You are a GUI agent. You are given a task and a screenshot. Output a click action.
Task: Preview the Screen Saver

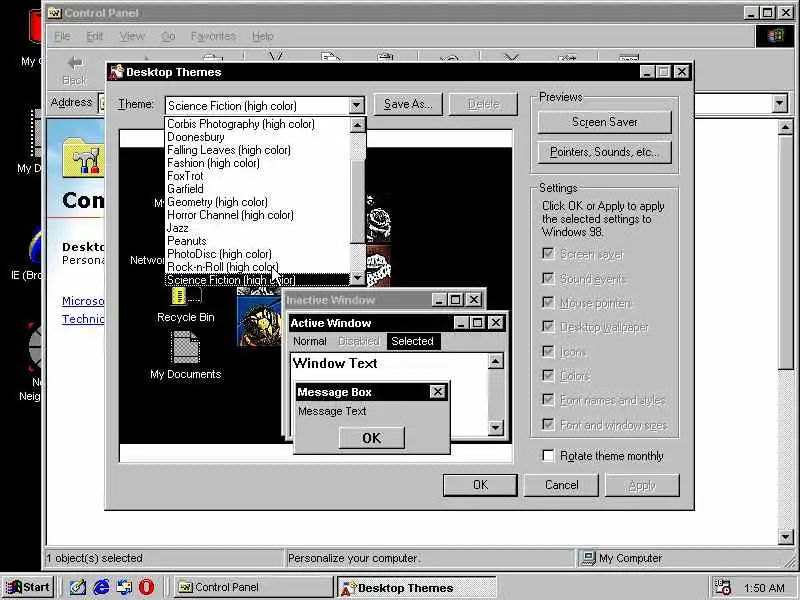pos(605,122)
